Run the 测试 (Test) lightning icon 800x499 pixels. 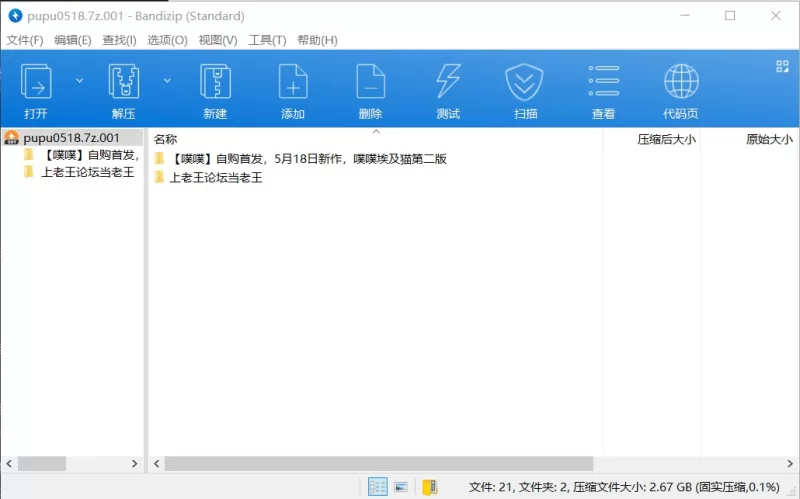(448, 82)
